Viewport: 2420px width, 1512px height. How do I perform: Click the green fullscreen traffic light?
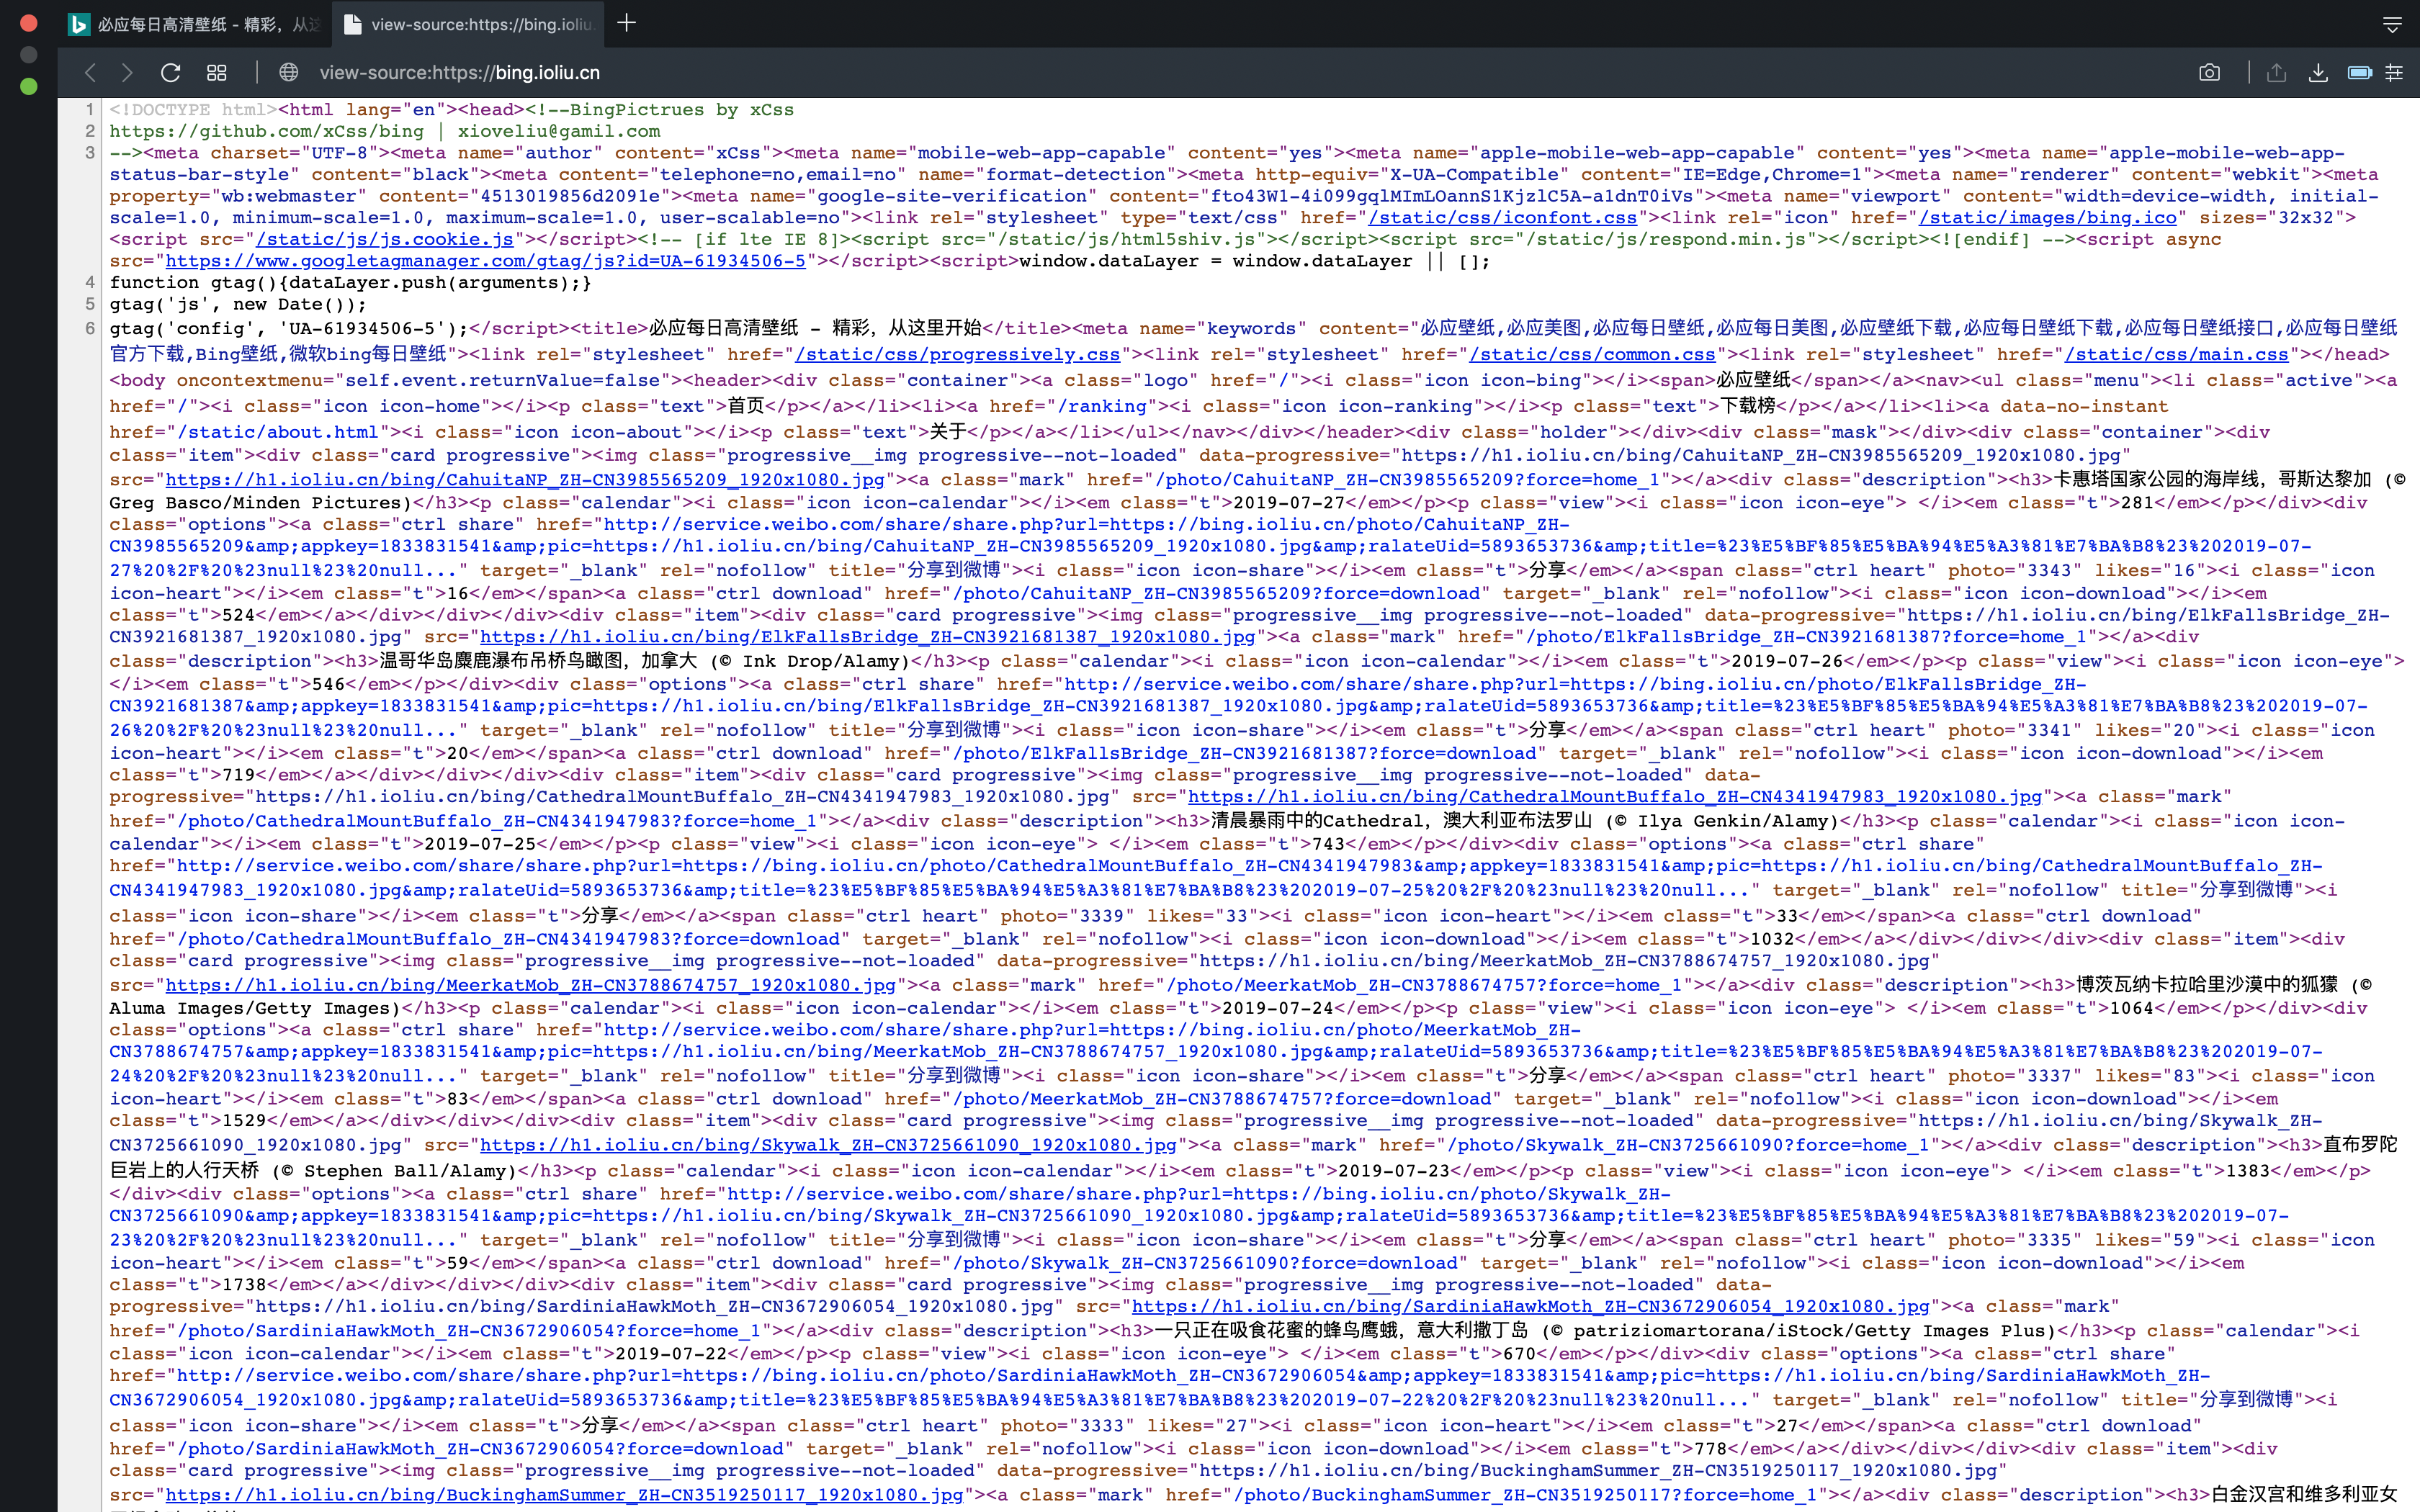pos(29,86)
